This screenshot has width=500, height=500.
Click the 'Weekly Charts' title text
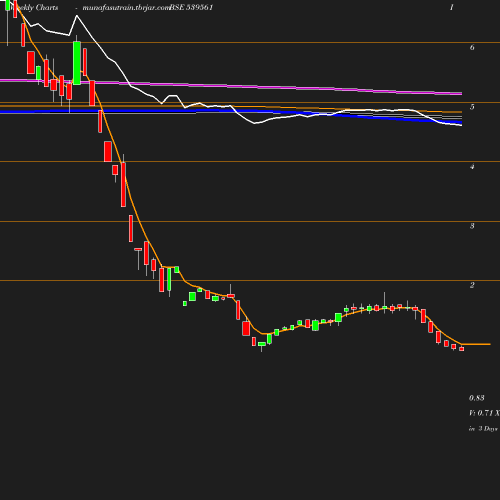point(34,8)
